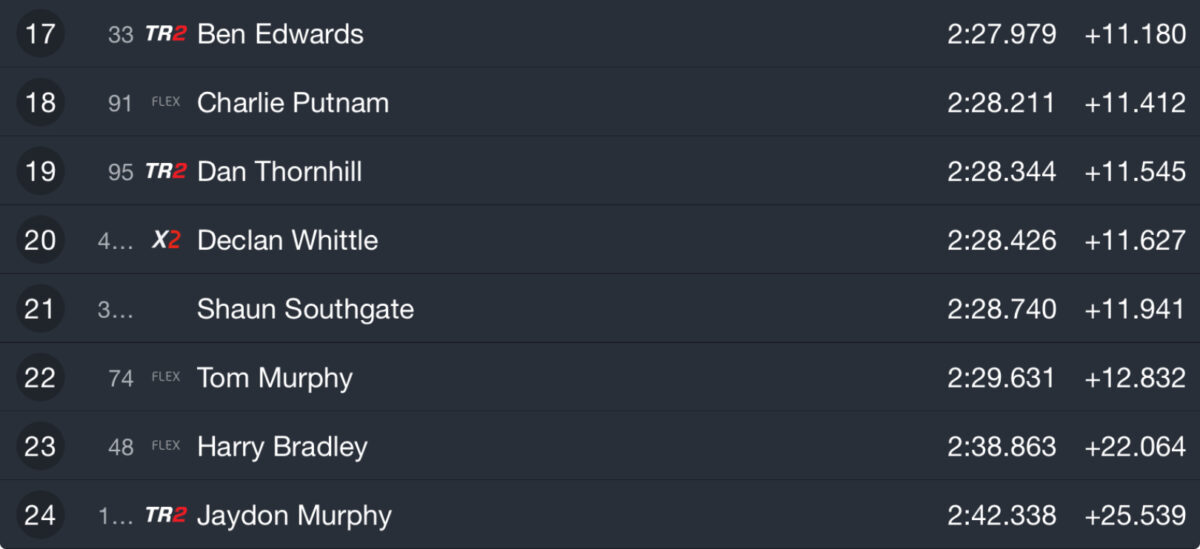Click the FLEX badge next to Charlie Putnam
The image size is (1200, 549).
(x=165, y=102)
